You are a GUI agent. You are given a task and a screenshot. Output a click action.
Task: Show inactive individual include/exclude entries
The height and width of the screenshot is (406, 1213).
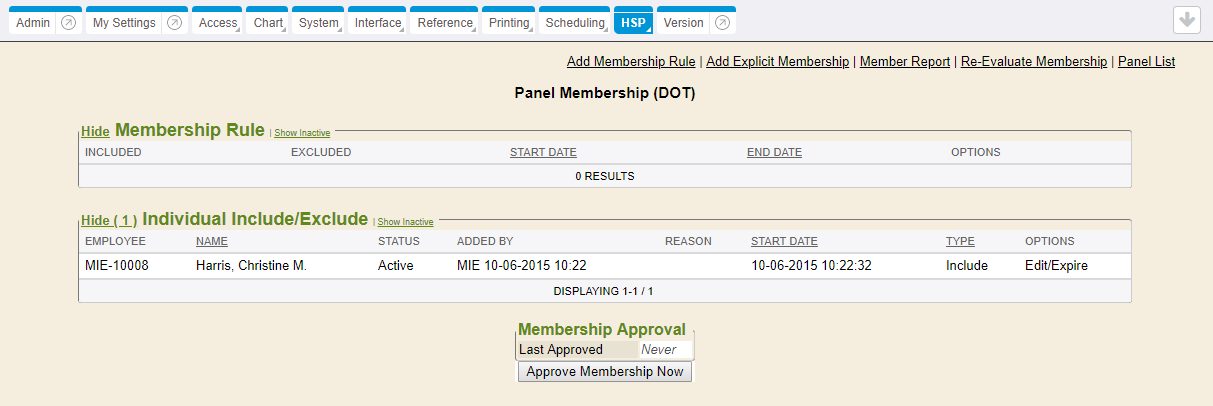tap(405, 222)
